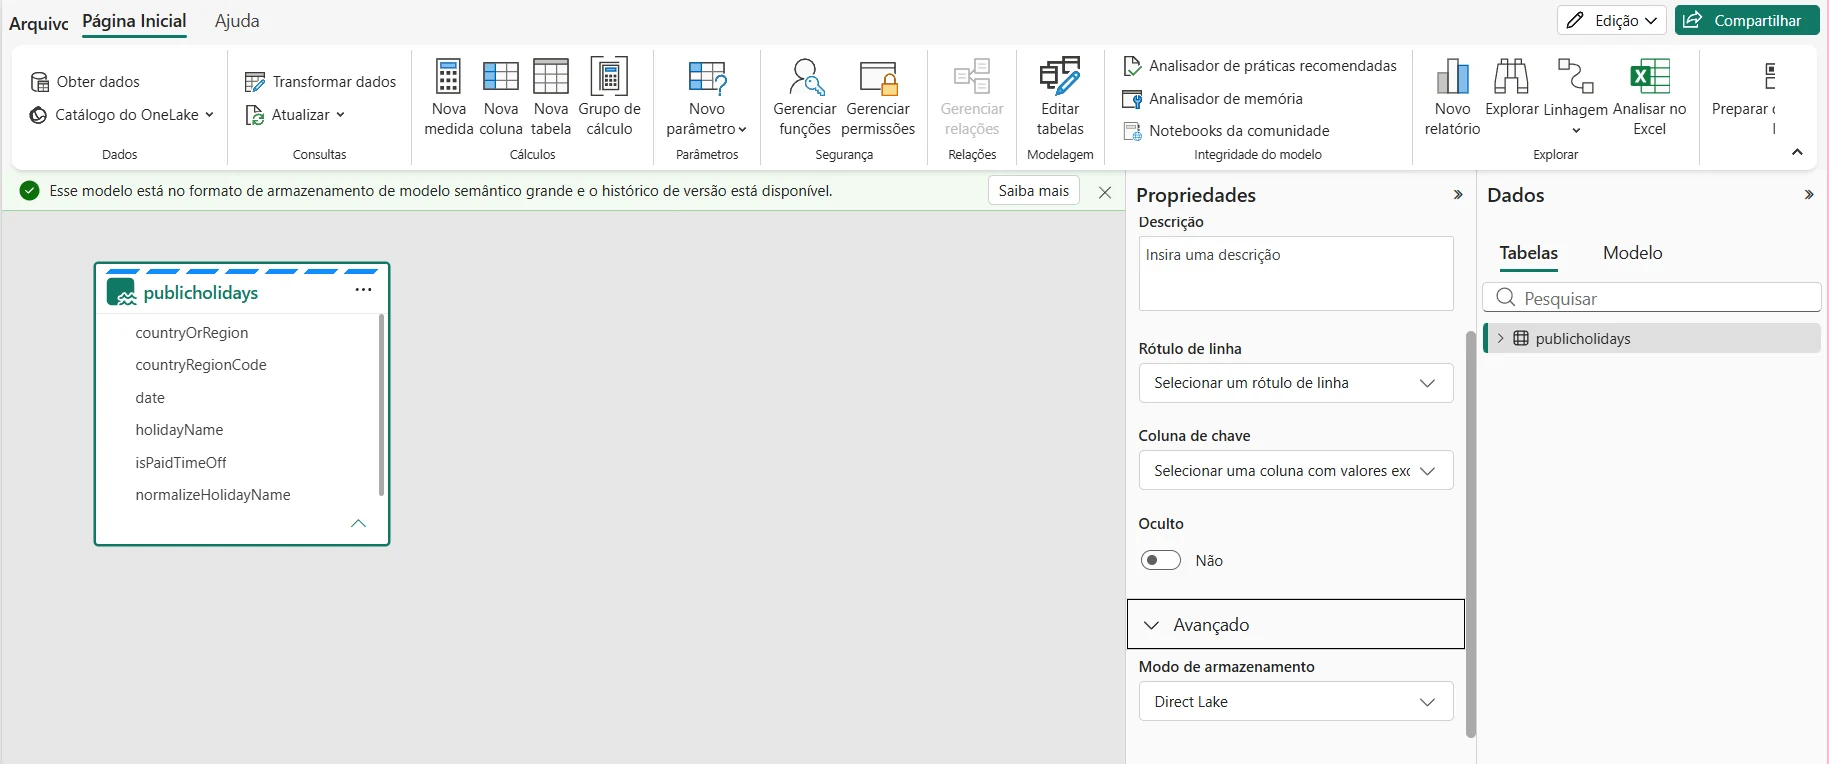Open the Rótulo de linha dropdown
The image size is (1829, 764).
tap(1296, 383)
